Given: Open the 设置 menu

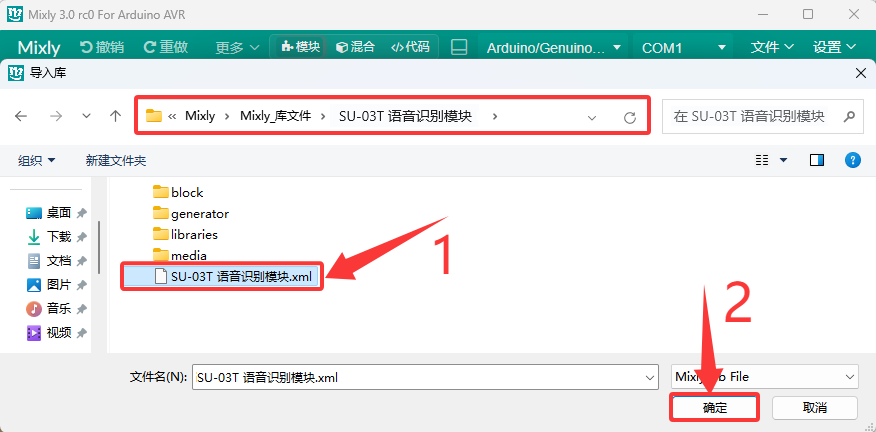Looking at the screenshot, I should pos(835,47).
